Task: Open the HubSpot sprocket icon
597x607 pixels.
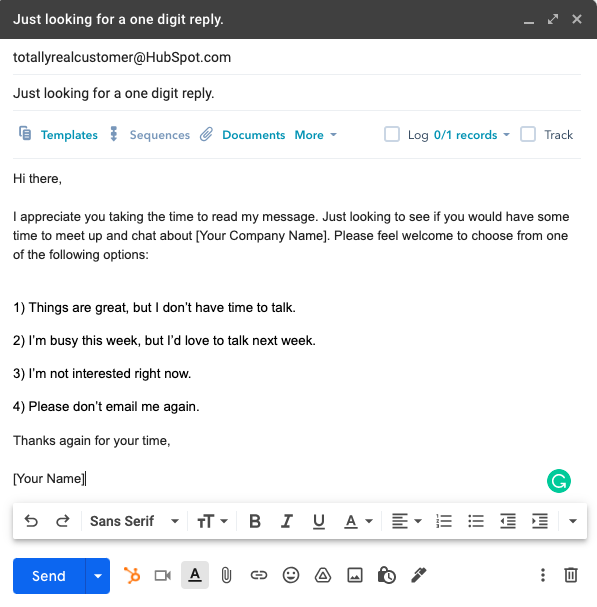Action: [132, 575]
